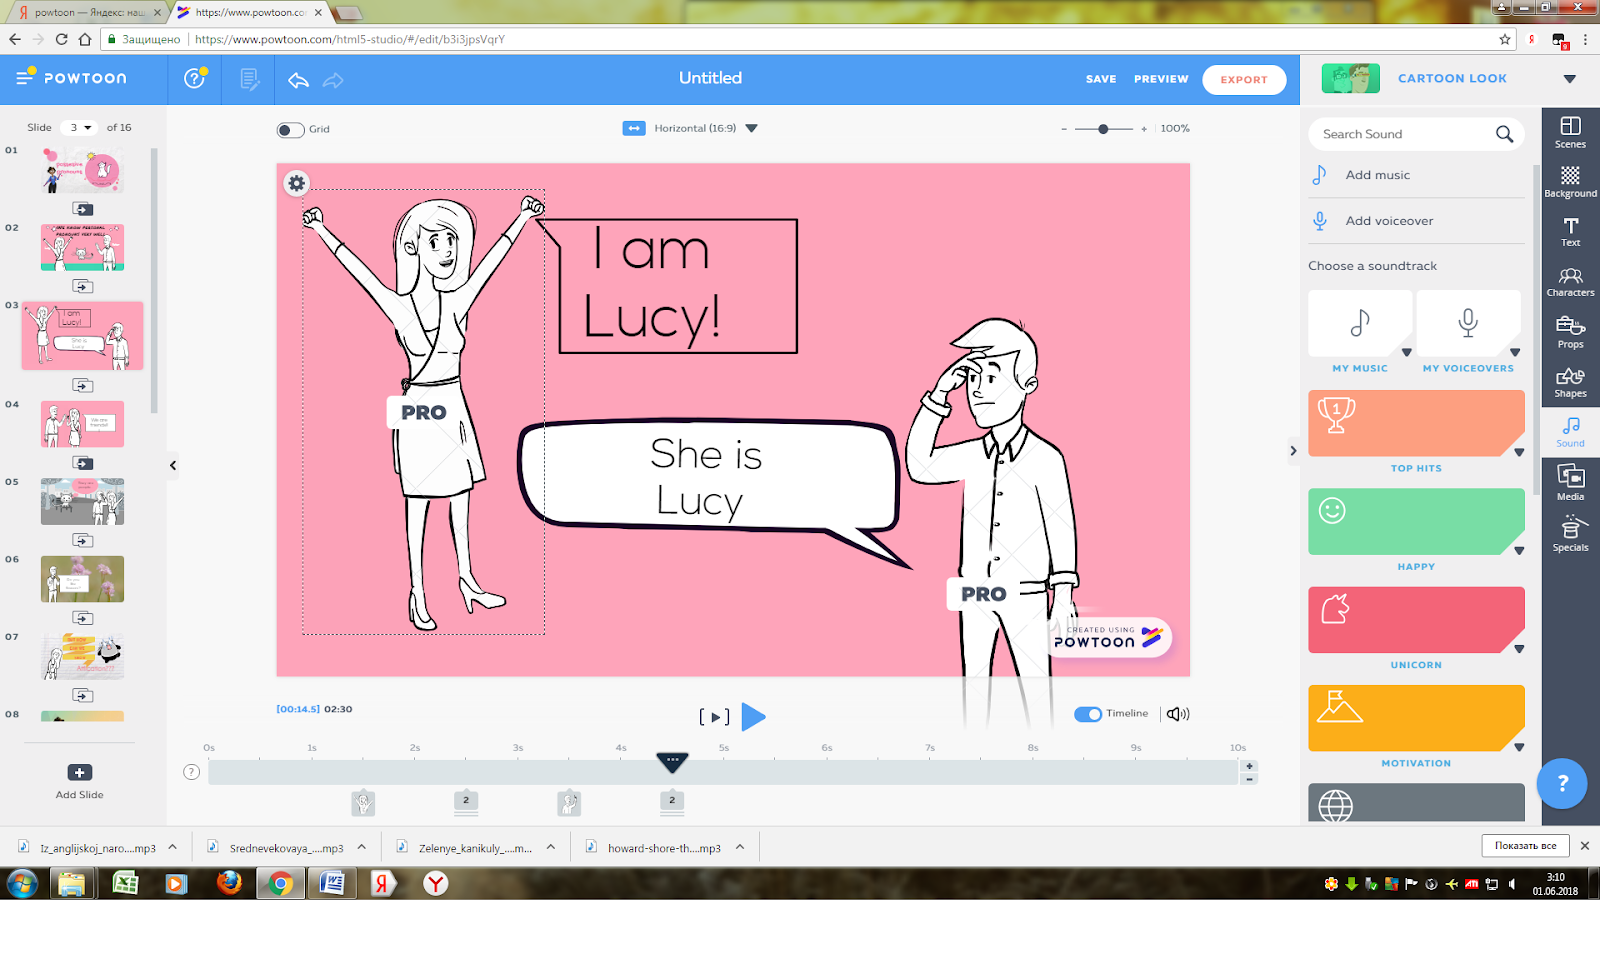This screenshot has height=974, width=1600.
Task: Click the timeline playhead marker
Action: [x=672, y=762]
